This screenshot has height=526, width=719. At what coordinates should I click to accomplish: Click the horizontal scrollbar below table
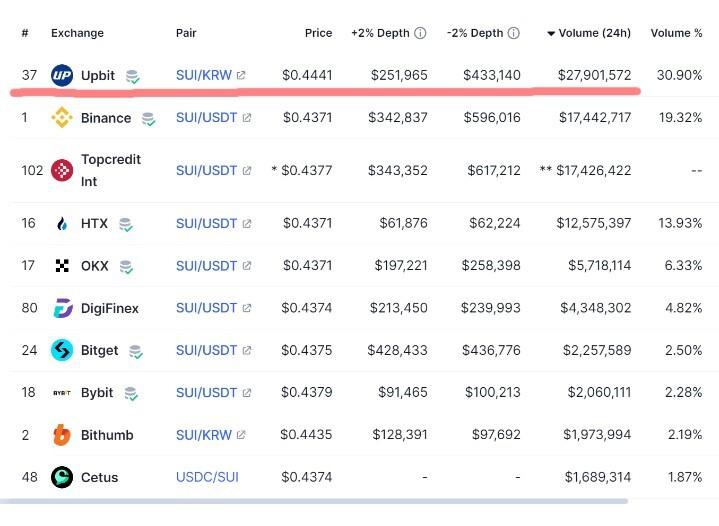(314, 501)
